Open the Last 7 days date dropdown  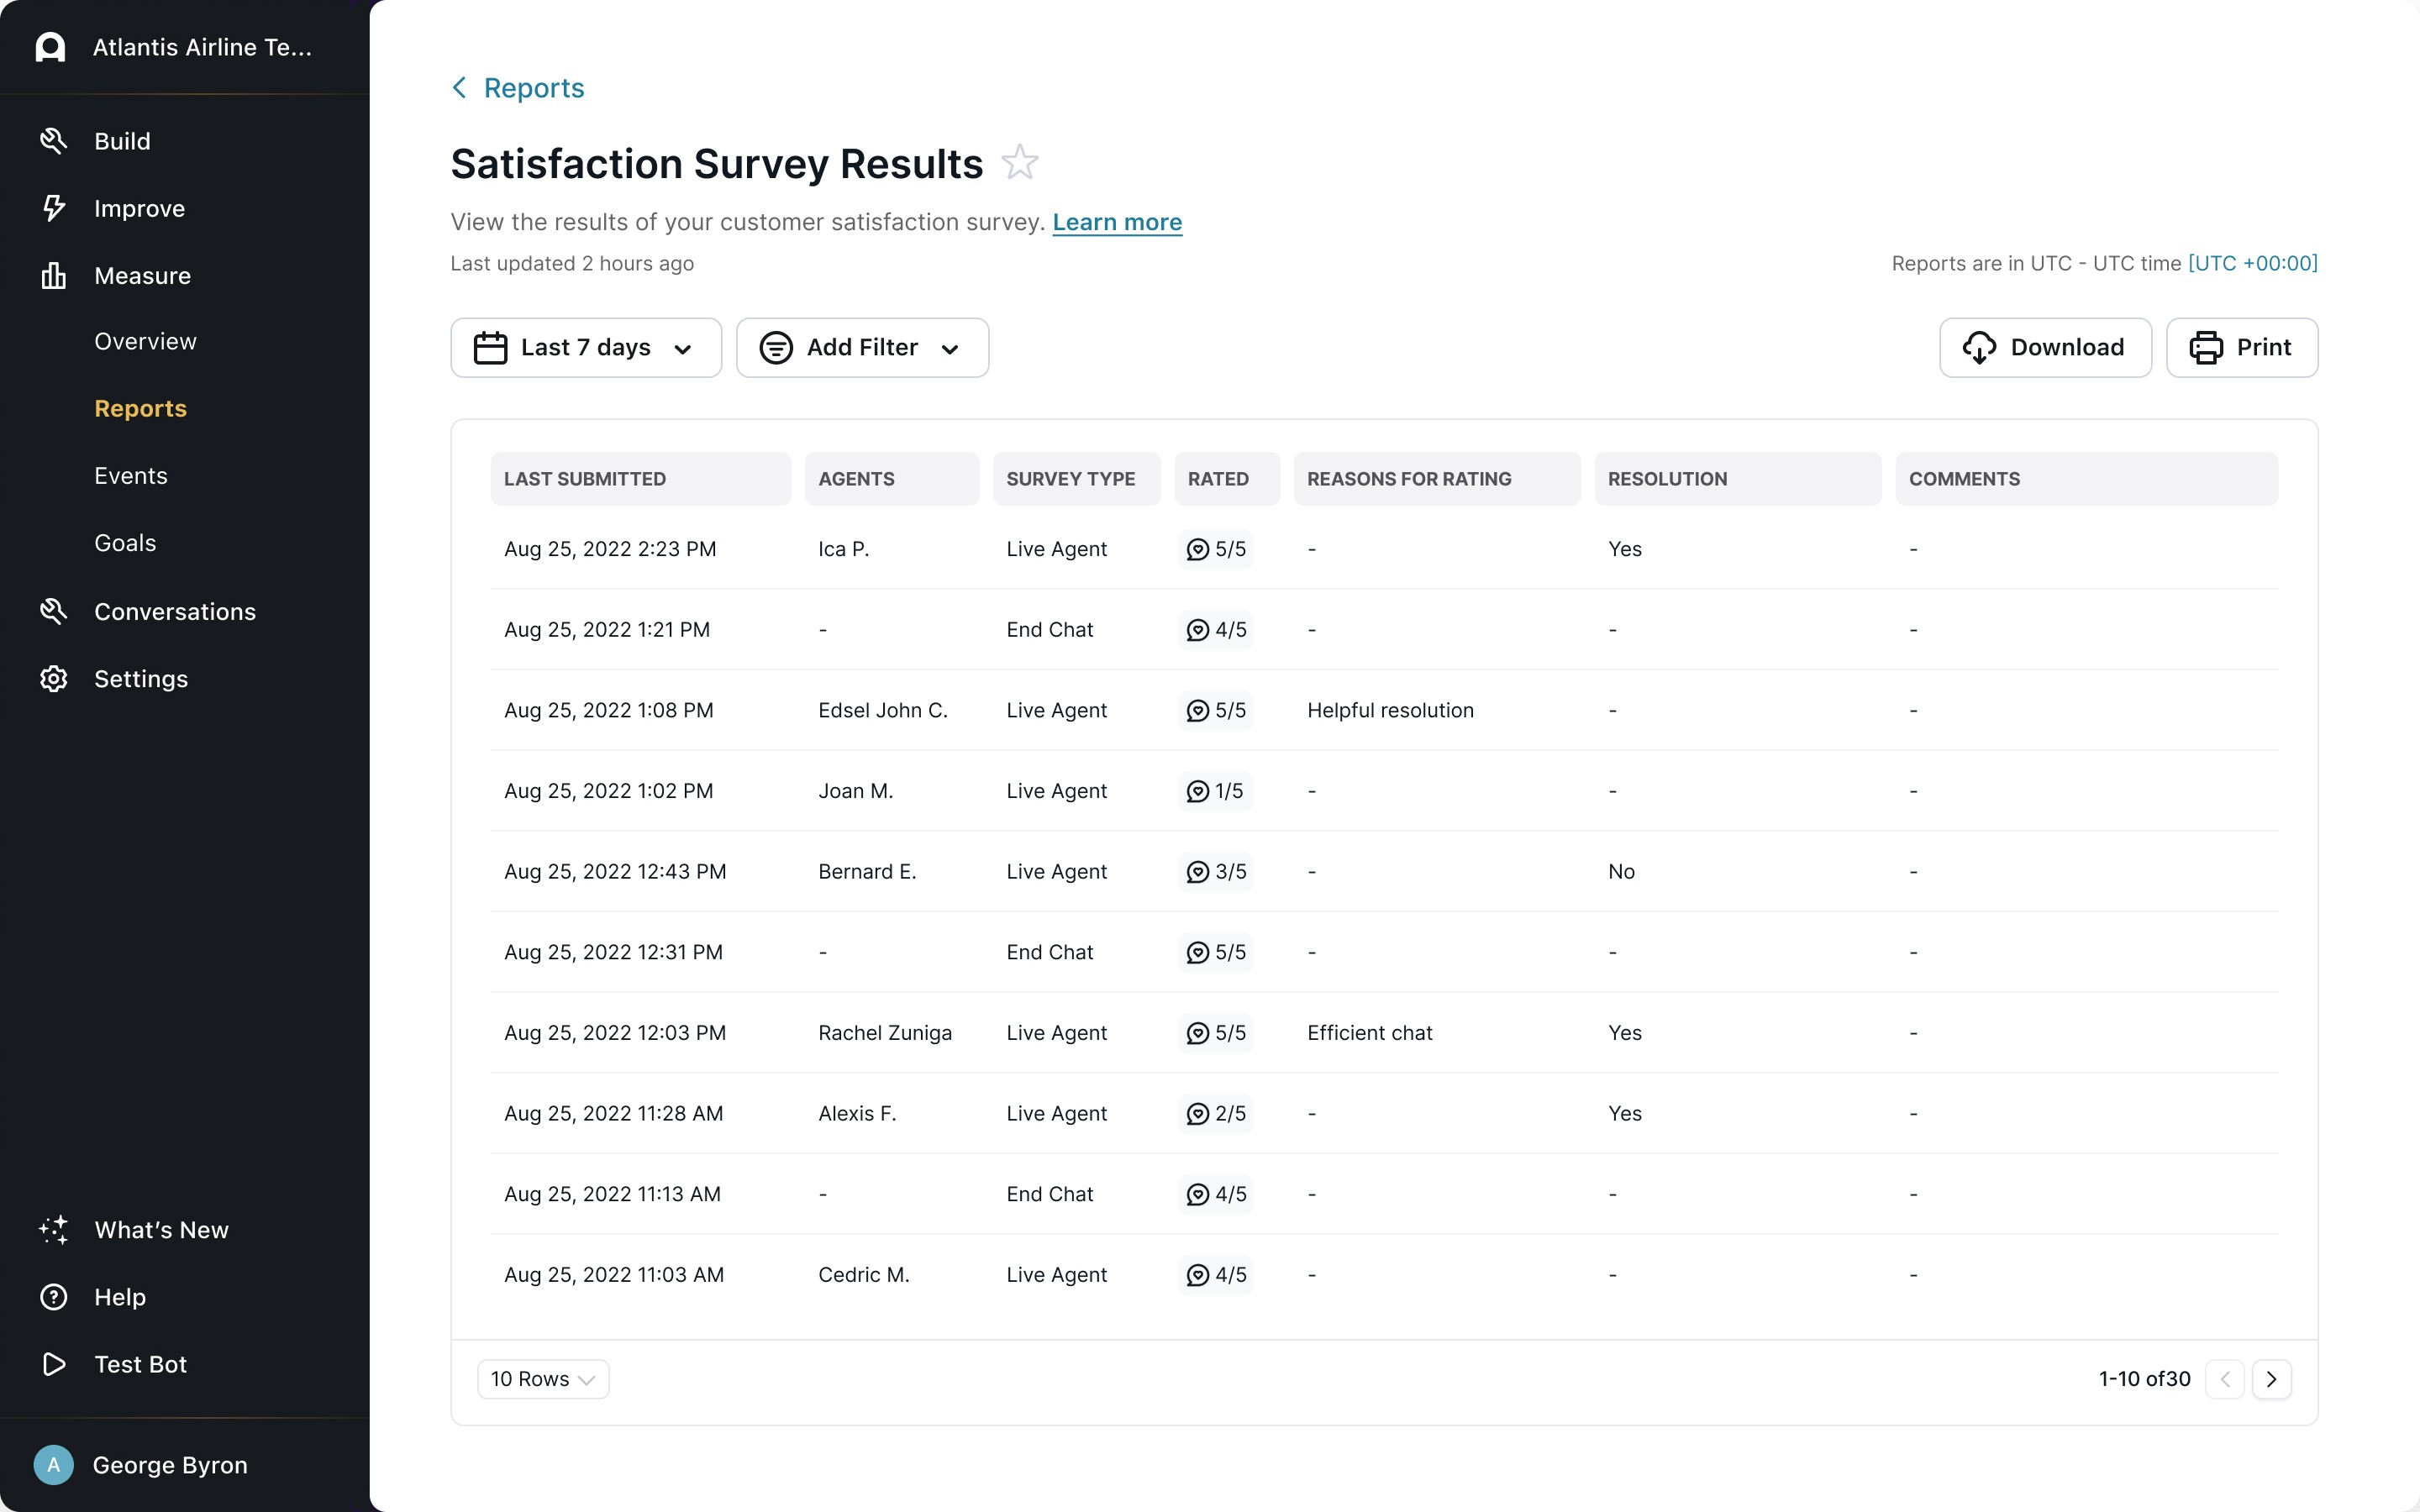pyautogui.click(x=585, y=348)
